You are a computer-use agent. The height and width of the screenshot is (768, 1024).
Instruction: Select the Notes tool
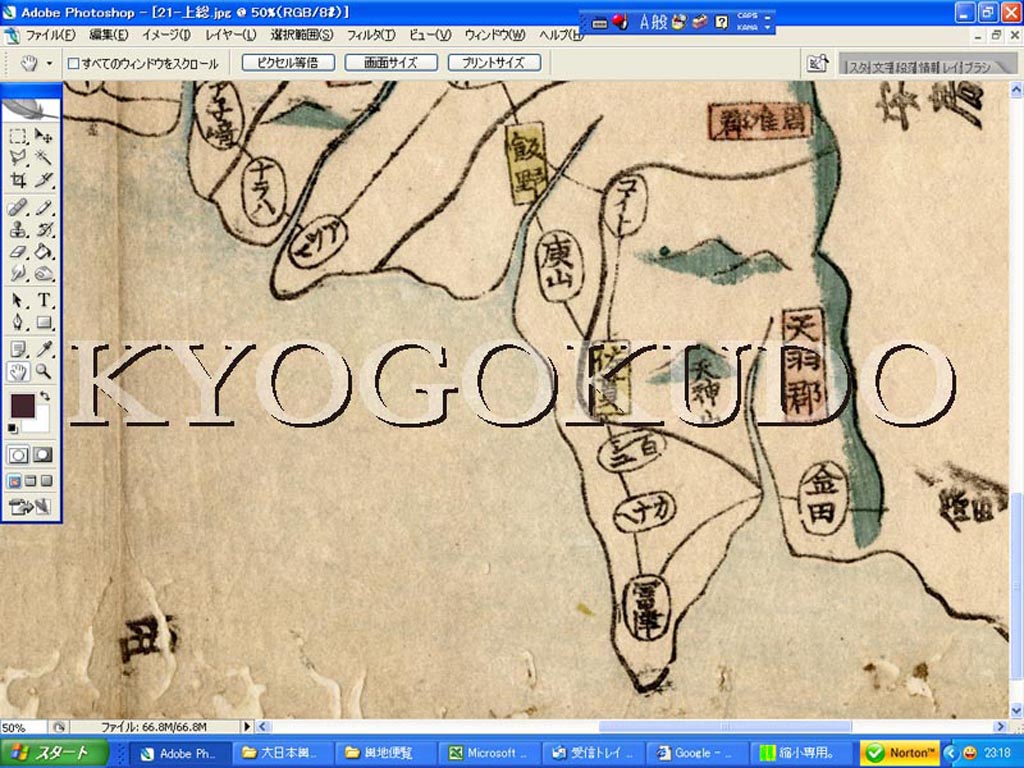[18, 349]
